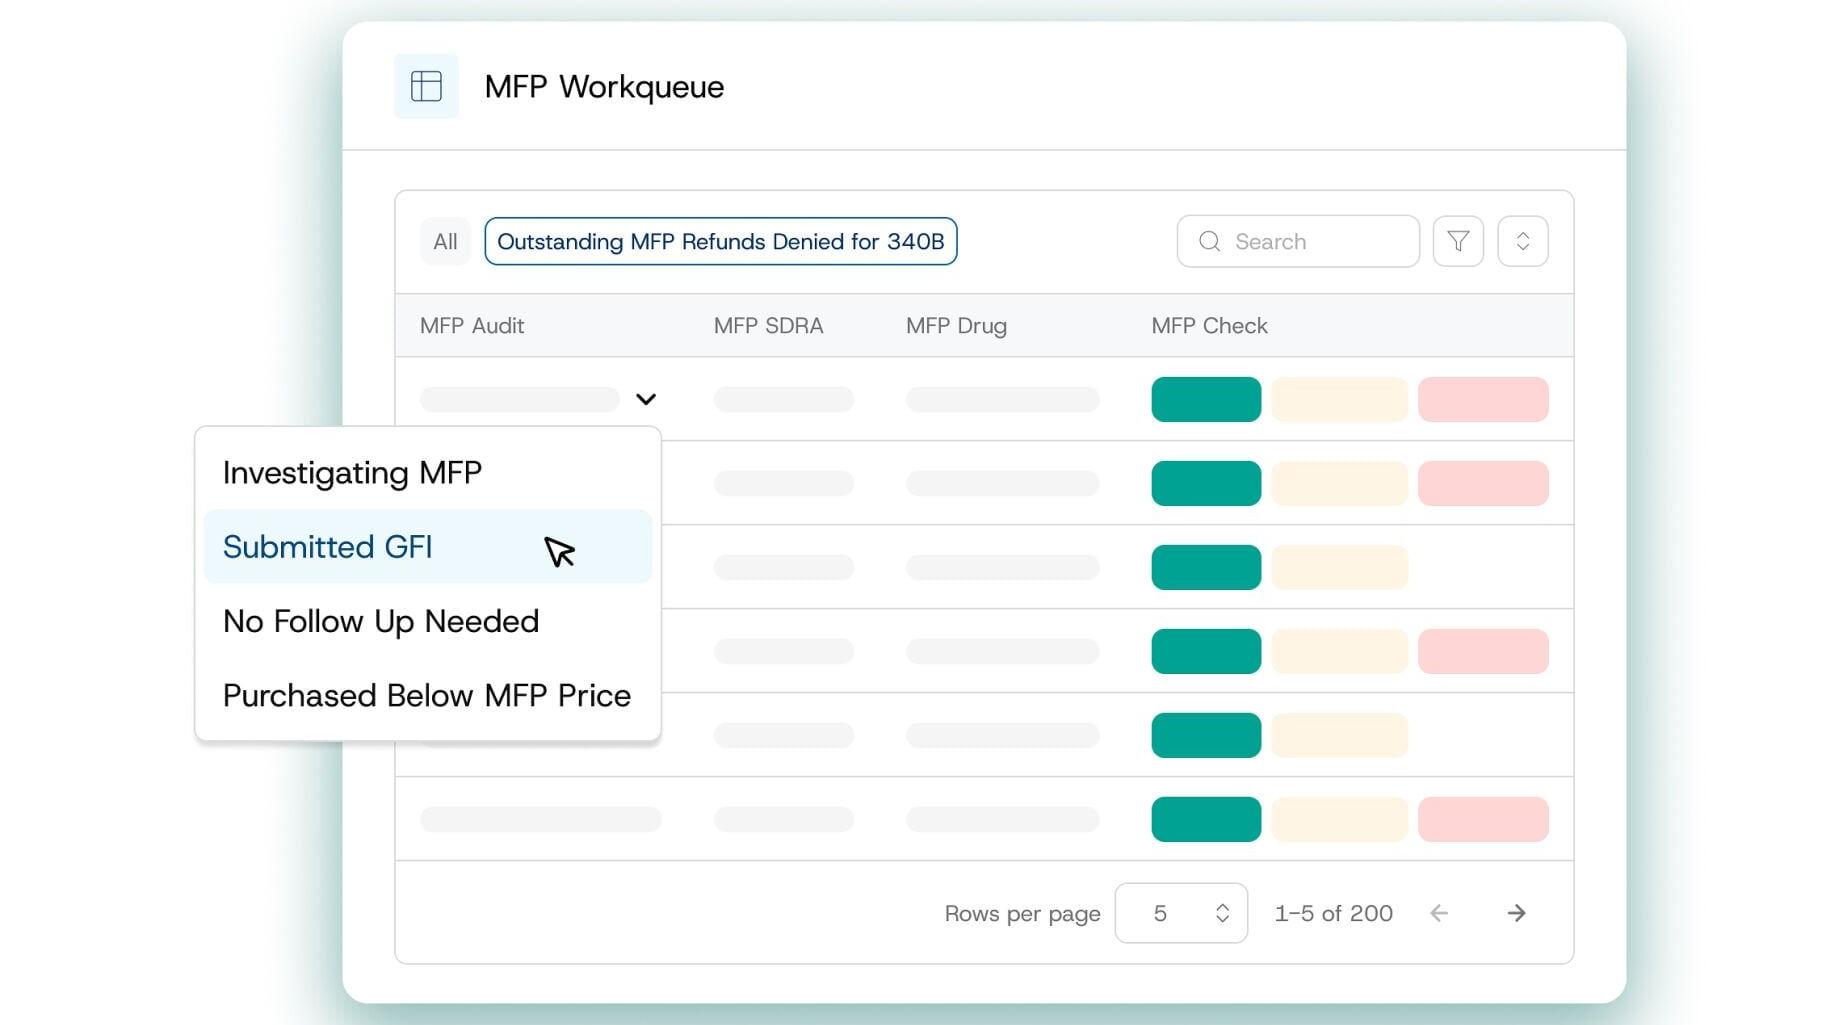Sort by MFP SDRA column header

click(768, 325)
